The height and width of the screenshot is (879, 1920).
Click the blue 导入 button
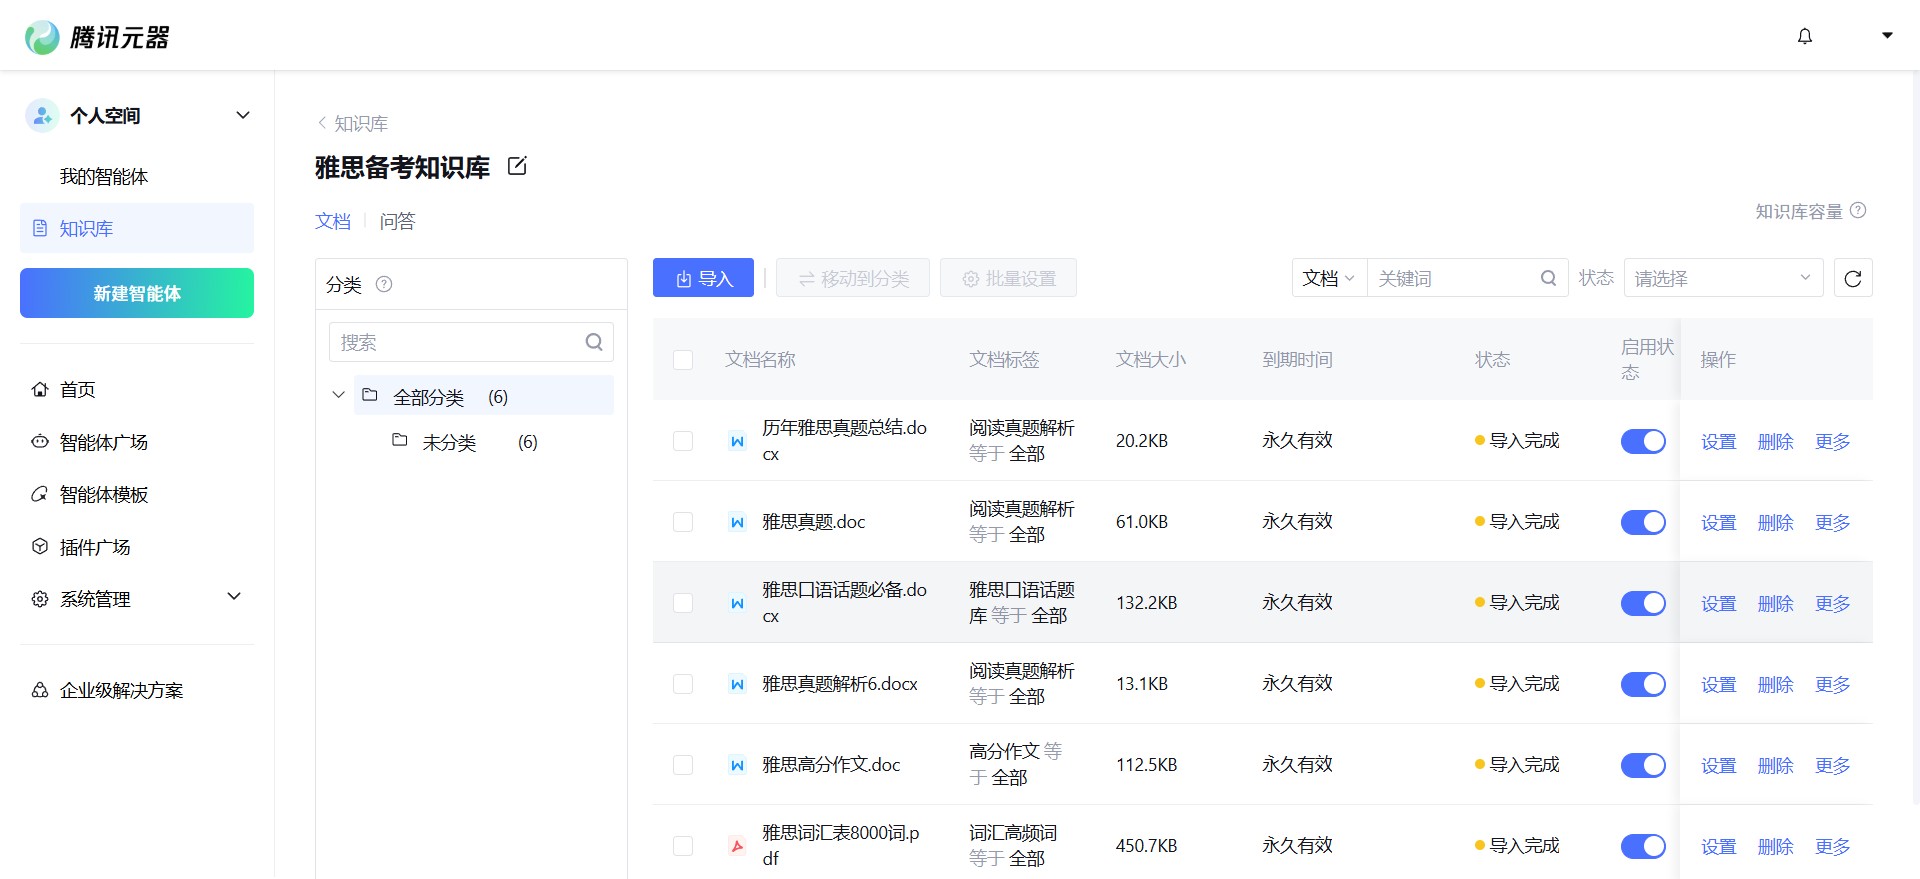tap(703, 279)
